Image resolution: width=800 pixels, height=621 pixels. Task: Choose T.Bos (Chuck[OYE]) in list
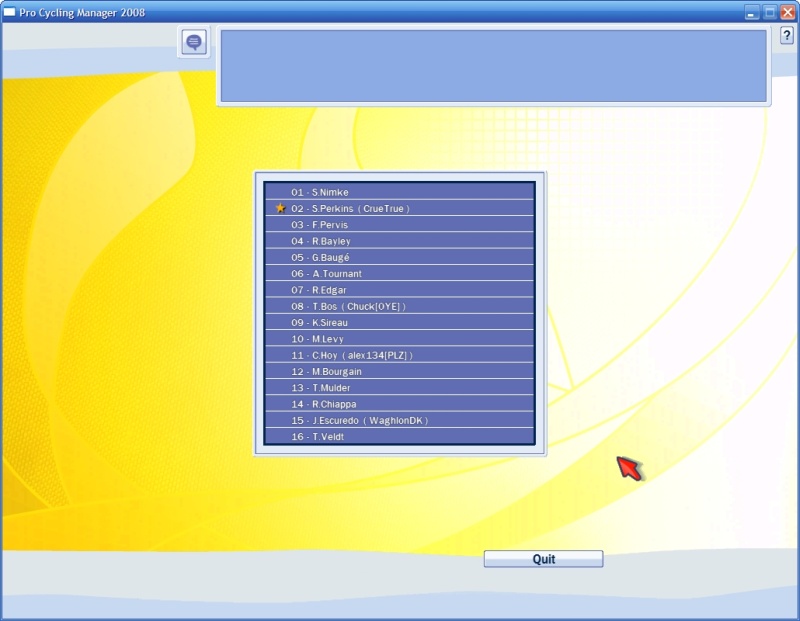click(400, 306)
